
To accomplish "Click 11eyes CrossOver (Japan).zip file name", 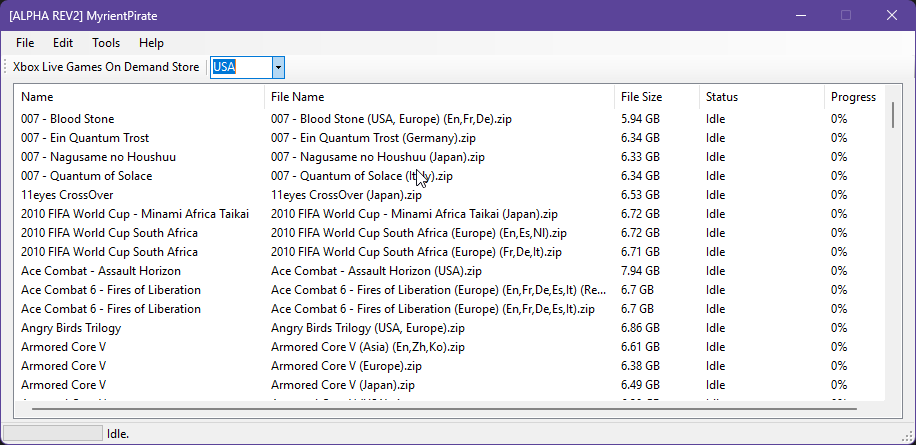I will tap(346, 195).
